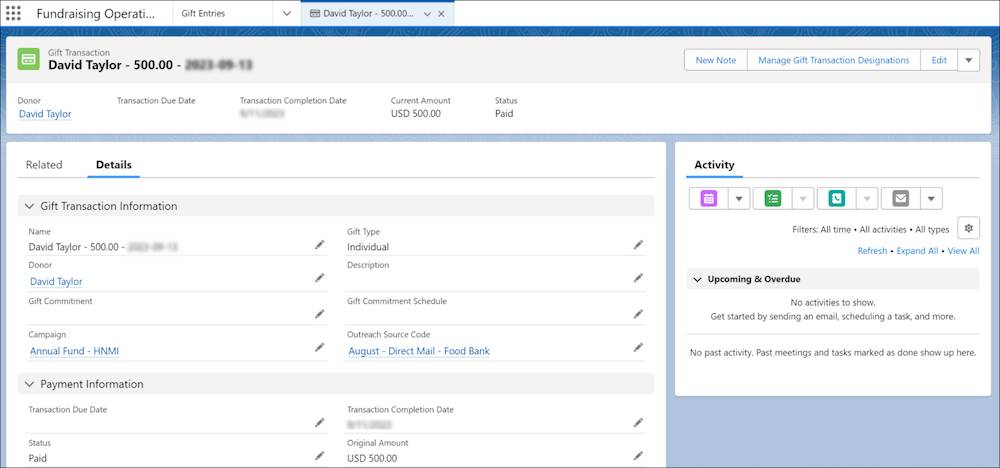
Task: Click the activity Filters summary text
Action: click(870, 229)
